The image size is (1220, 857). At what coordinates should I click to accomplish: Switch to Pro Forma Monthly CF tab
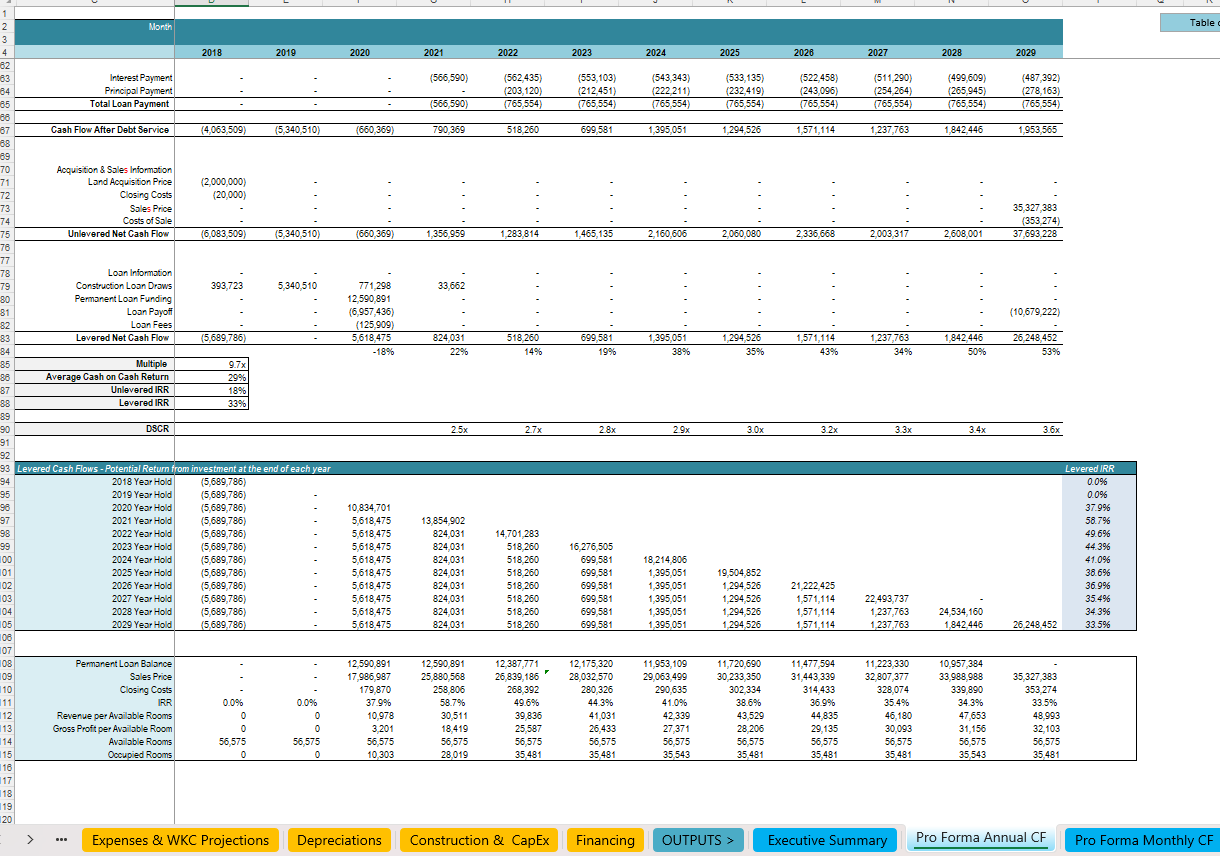click(1143, 840)
